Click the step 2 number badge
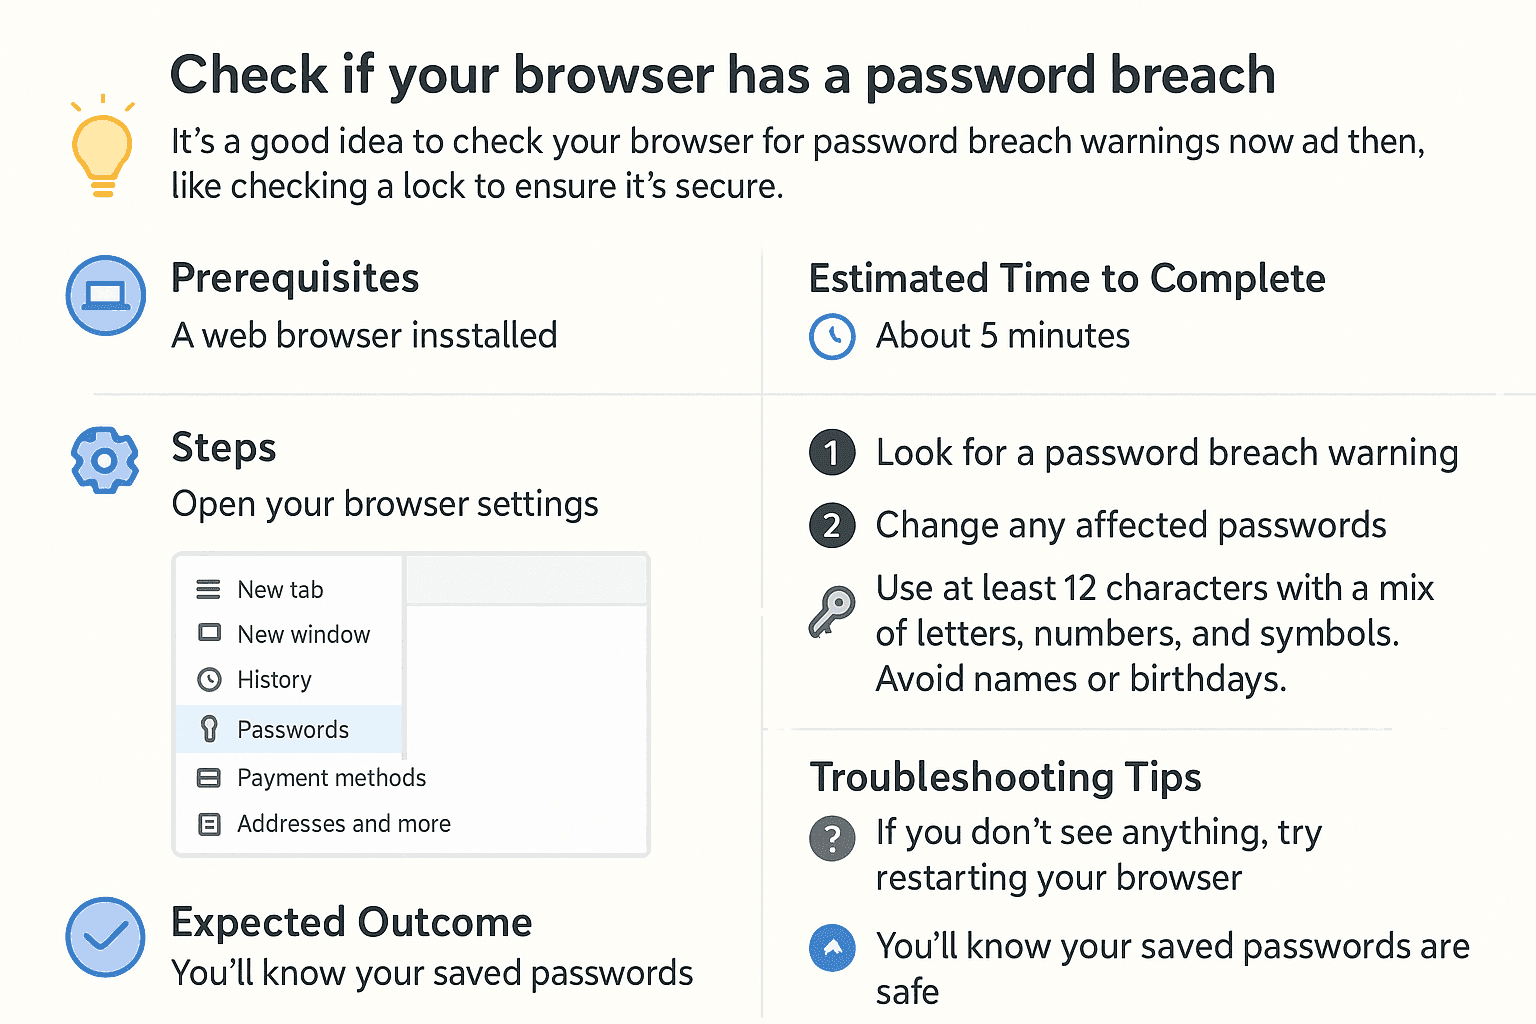Image resolution: width=1536 pixels, height=1024 pixels. [x=832, y=526]
